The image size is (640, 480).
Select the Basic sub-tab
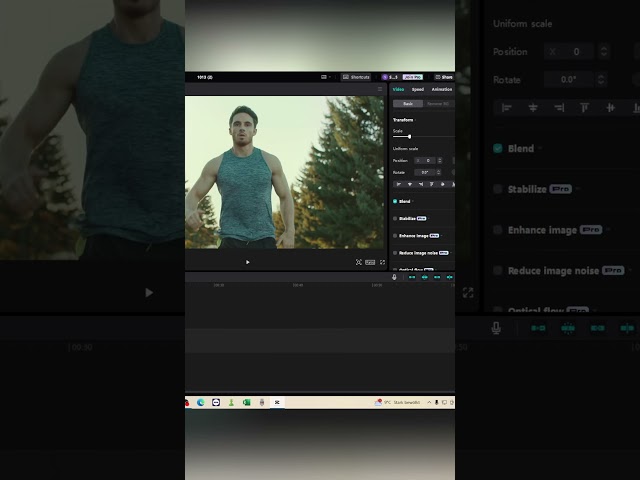408,104
